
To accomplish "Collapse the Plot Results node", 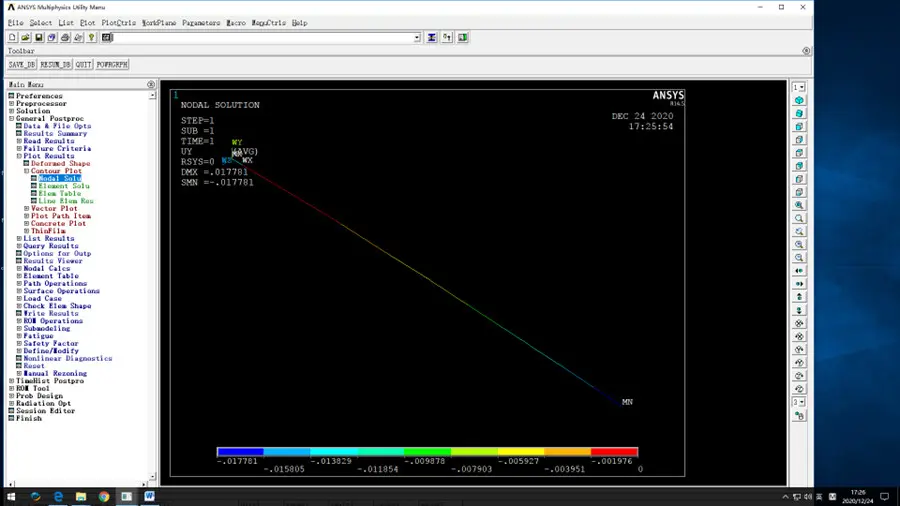I will click(19, 156).
